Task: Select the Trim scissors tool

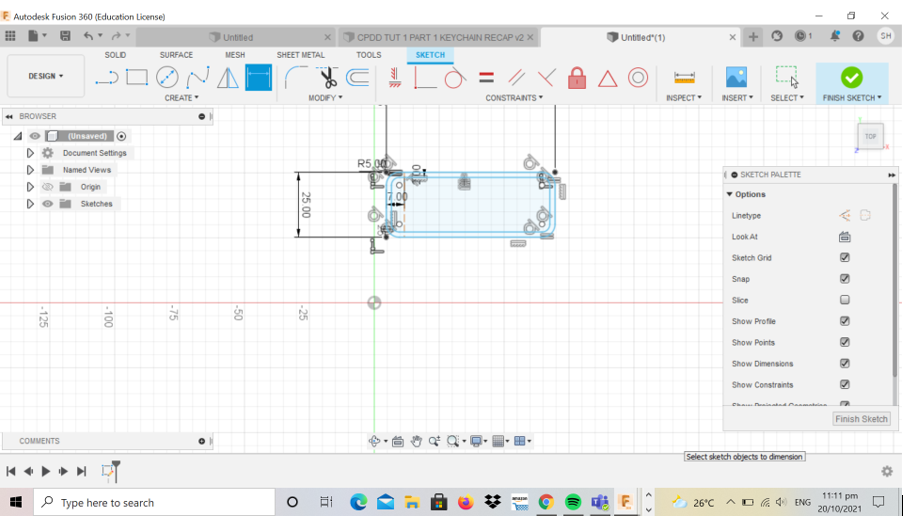Action: pyautogui.click(x=328, y=77)
